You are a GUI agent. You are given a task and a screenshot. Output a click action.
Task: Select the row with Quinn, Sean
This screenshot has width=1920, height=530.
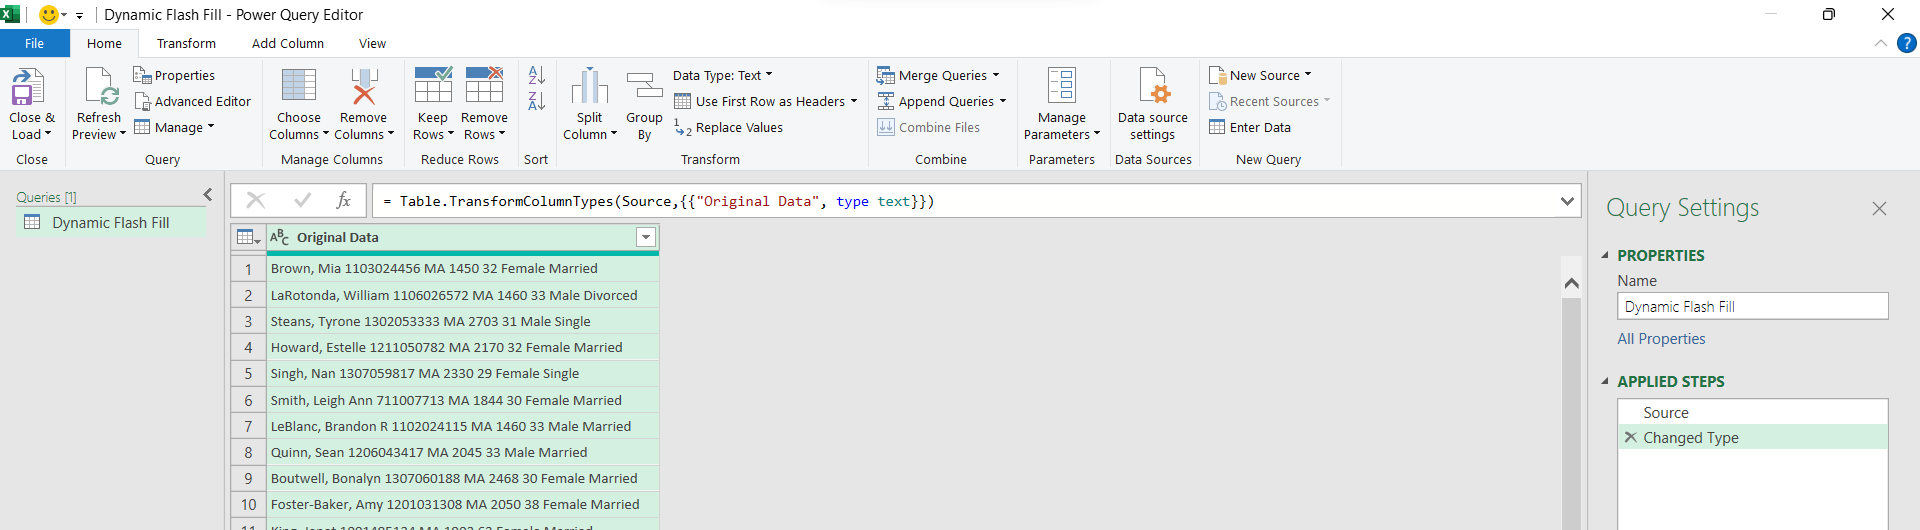[462, 452]
